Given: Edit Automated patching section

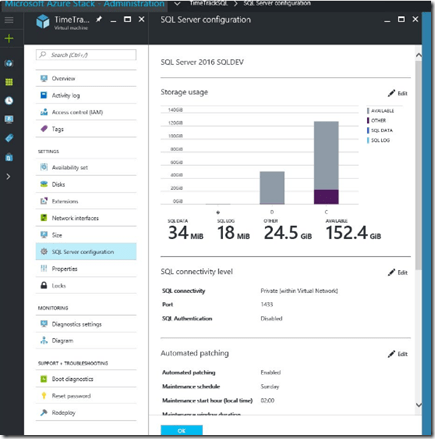Looking at the screenshot, I should 398,354.
